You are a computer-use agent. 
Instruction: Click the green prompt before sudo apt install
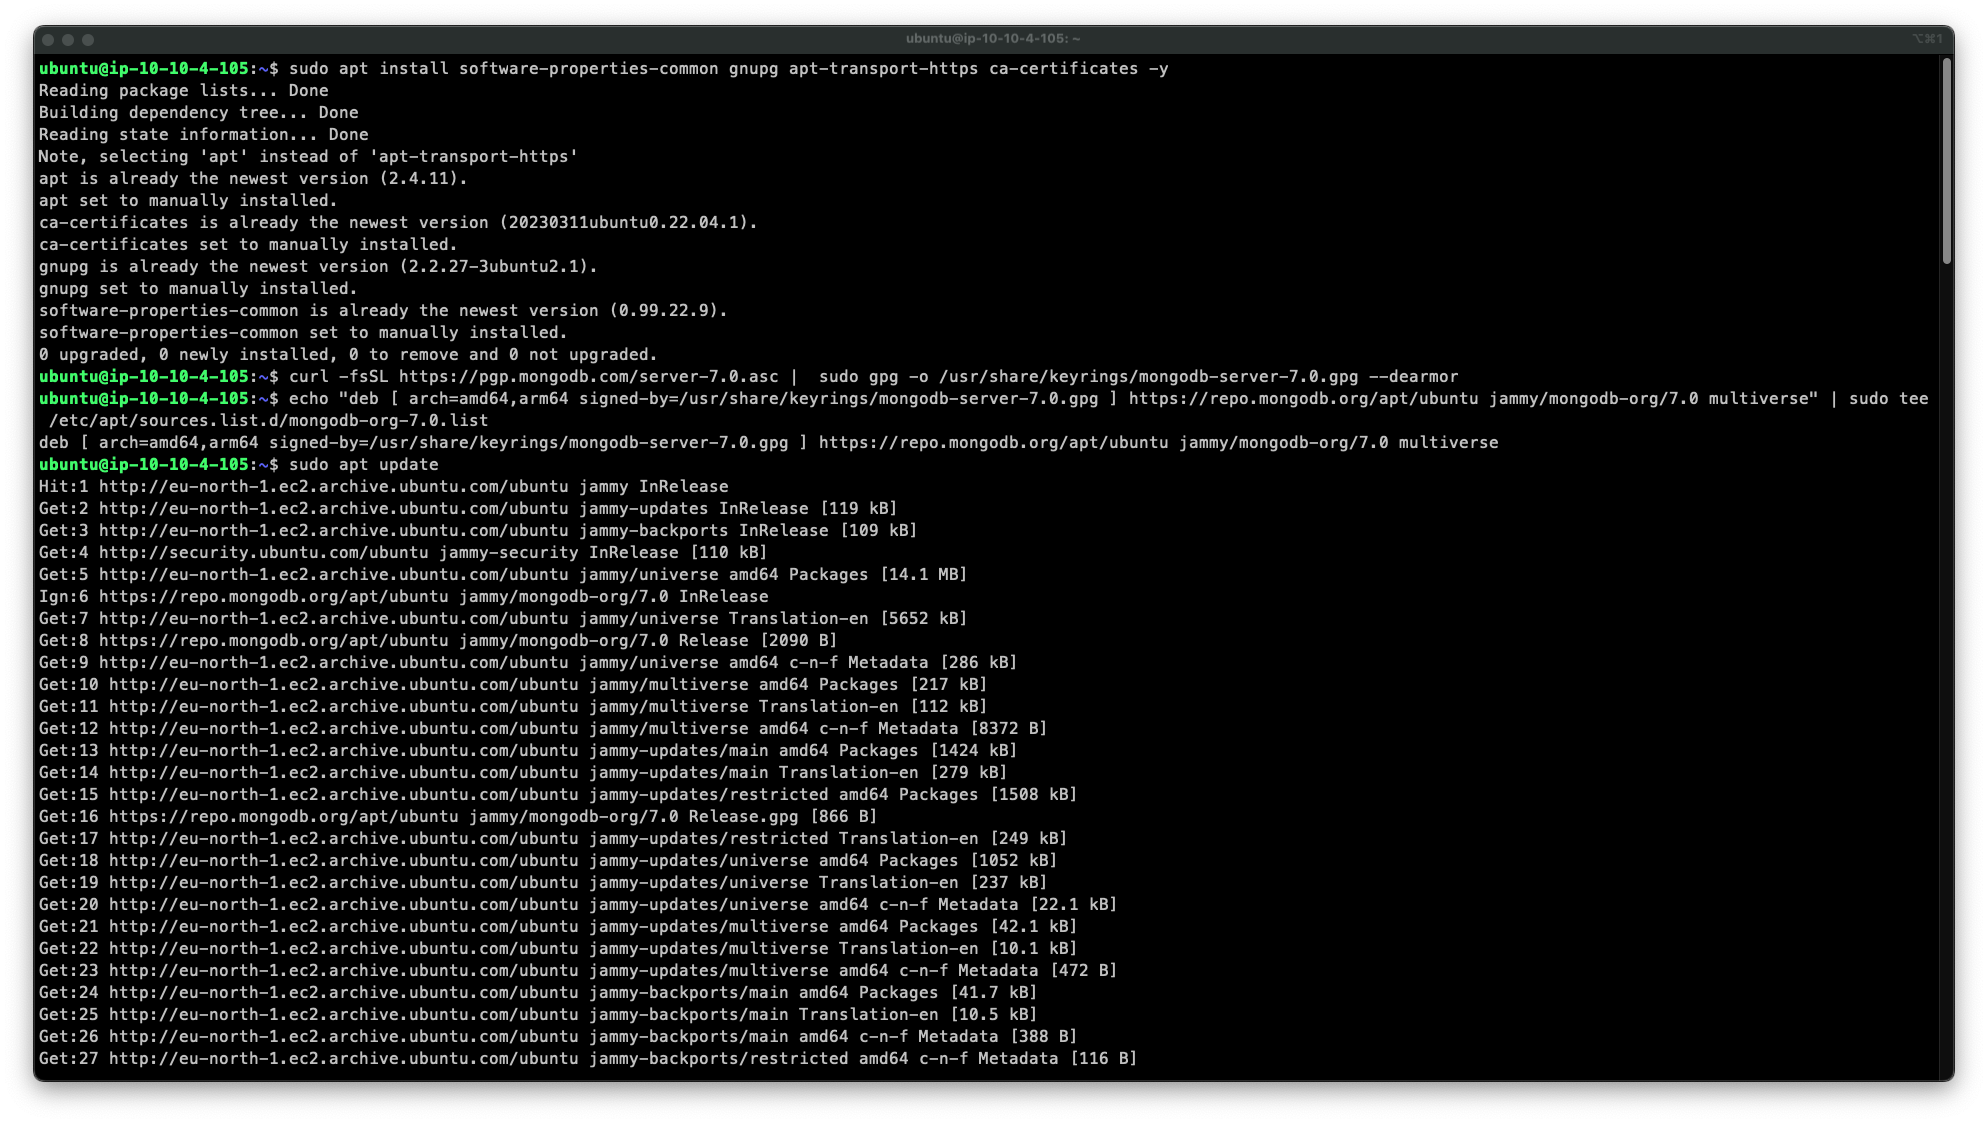click(145, 69)
